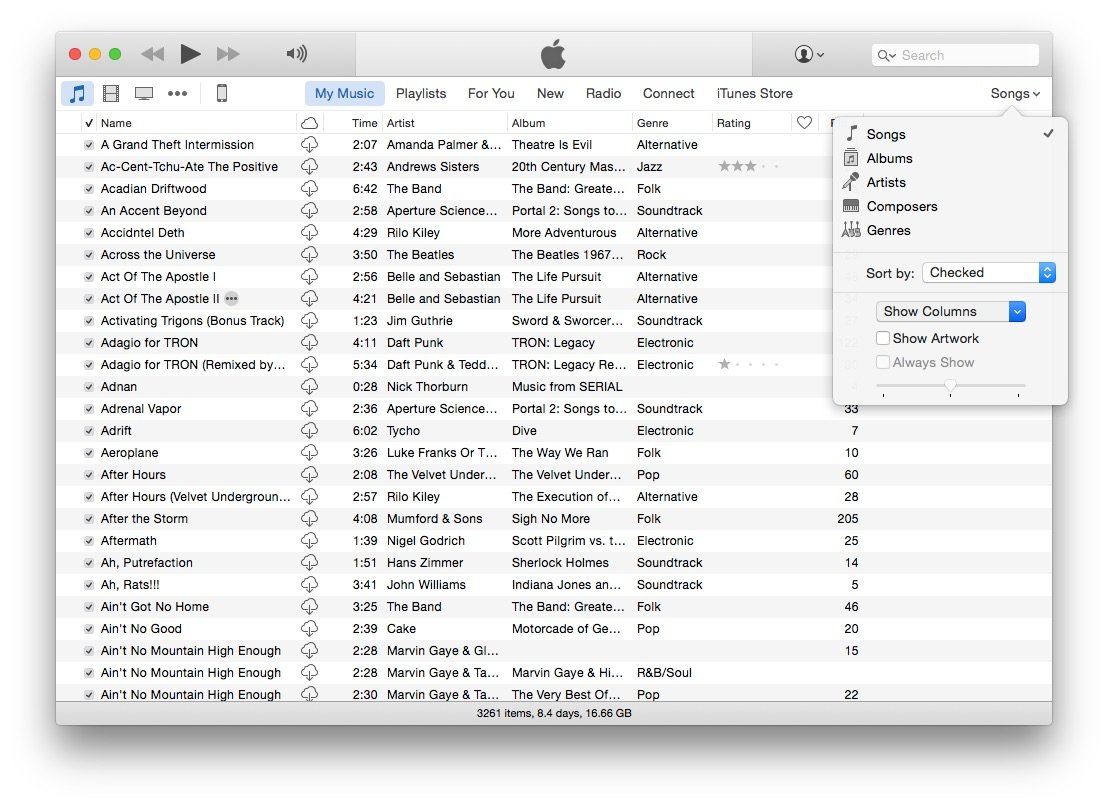This screenshot has height=805, width=1108.
Task: Sort by the heart Love column header
Action: [804, 122]
